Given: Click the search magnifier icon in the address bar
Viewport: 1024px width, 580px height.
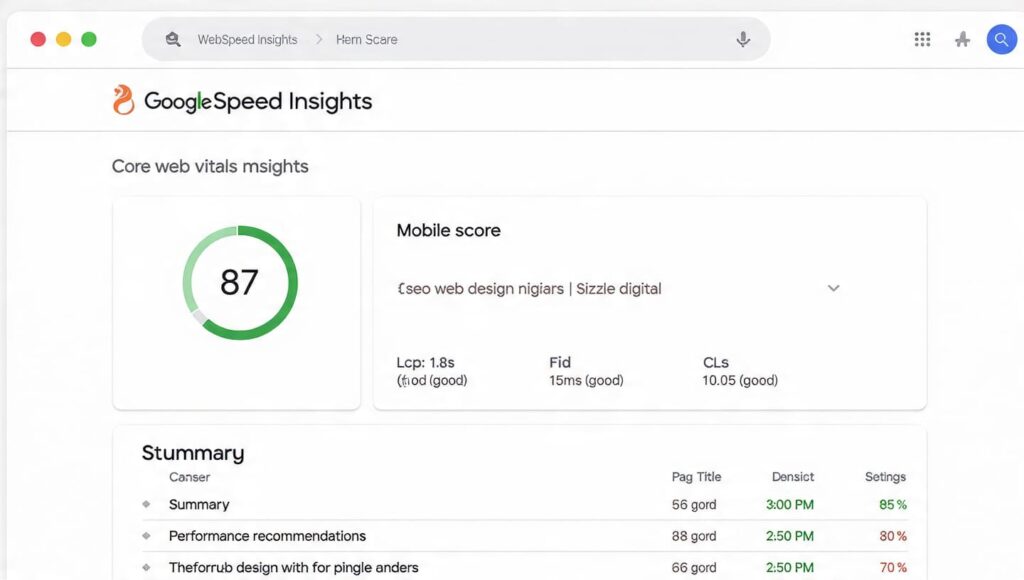Looking at the screenshot, I should click(172, 38).
